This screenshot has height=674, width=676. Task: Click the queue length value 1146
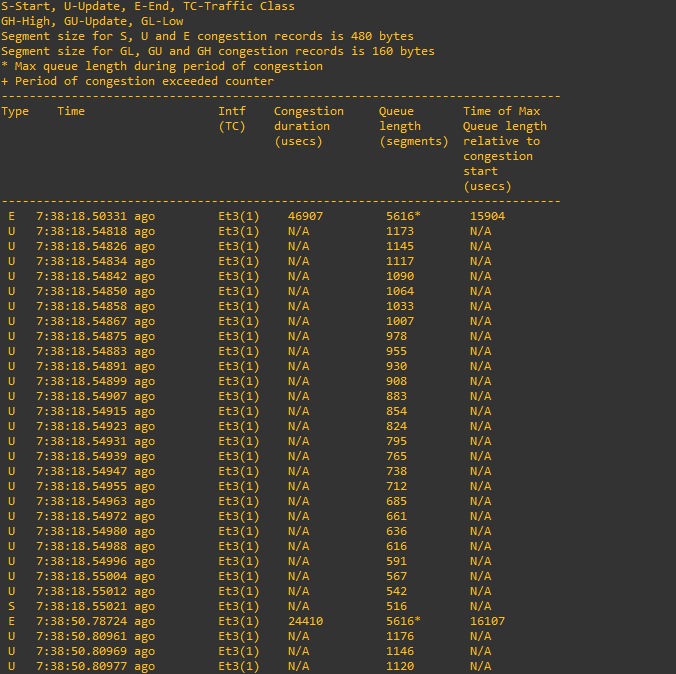pyautogui.click(x=400, y=651)
